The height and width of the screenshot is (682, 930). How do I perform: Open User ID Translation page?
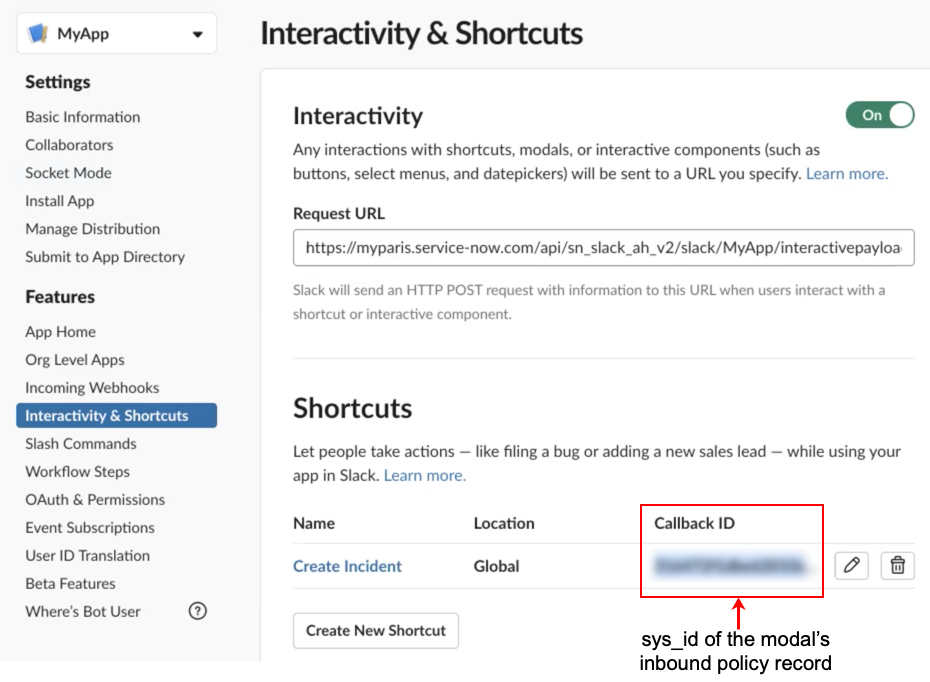coord(87,556)
